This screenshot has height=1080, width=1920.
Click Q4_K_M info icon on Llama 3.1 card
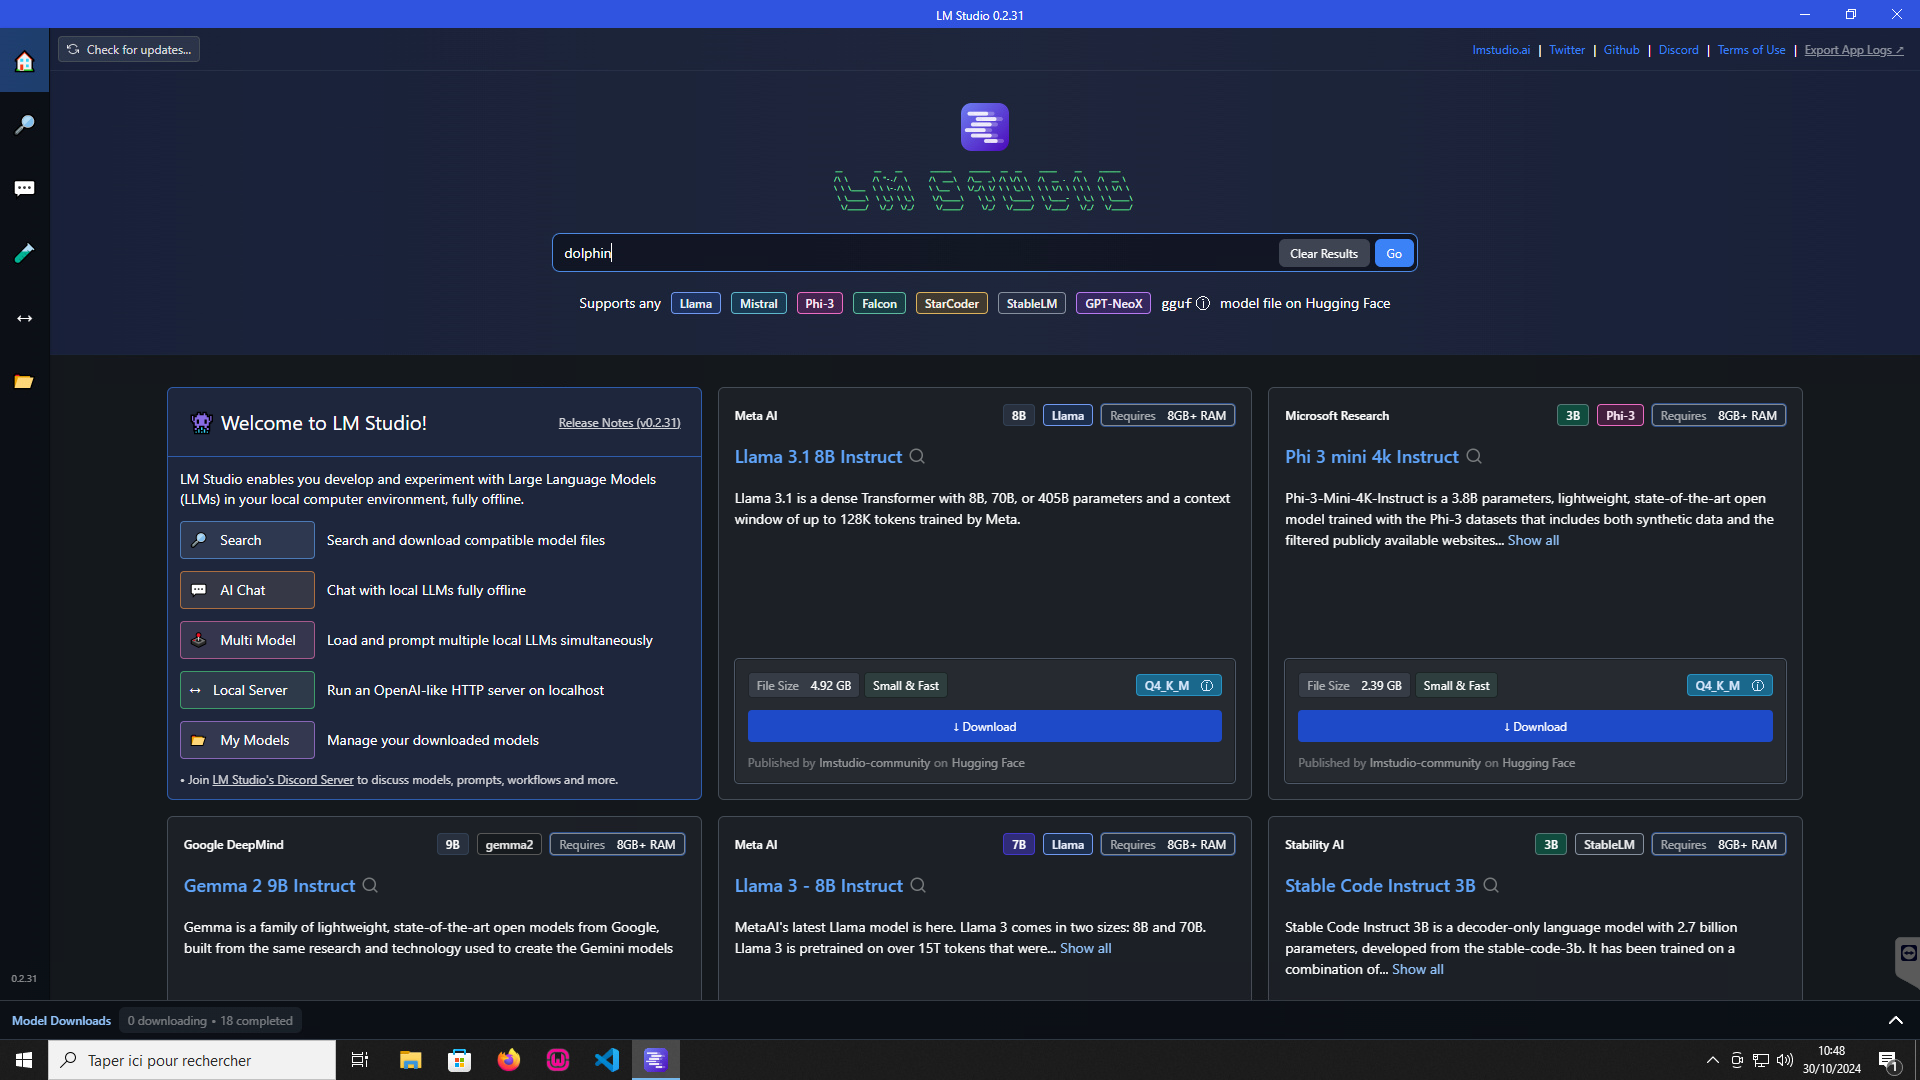tap(1207, 686)
